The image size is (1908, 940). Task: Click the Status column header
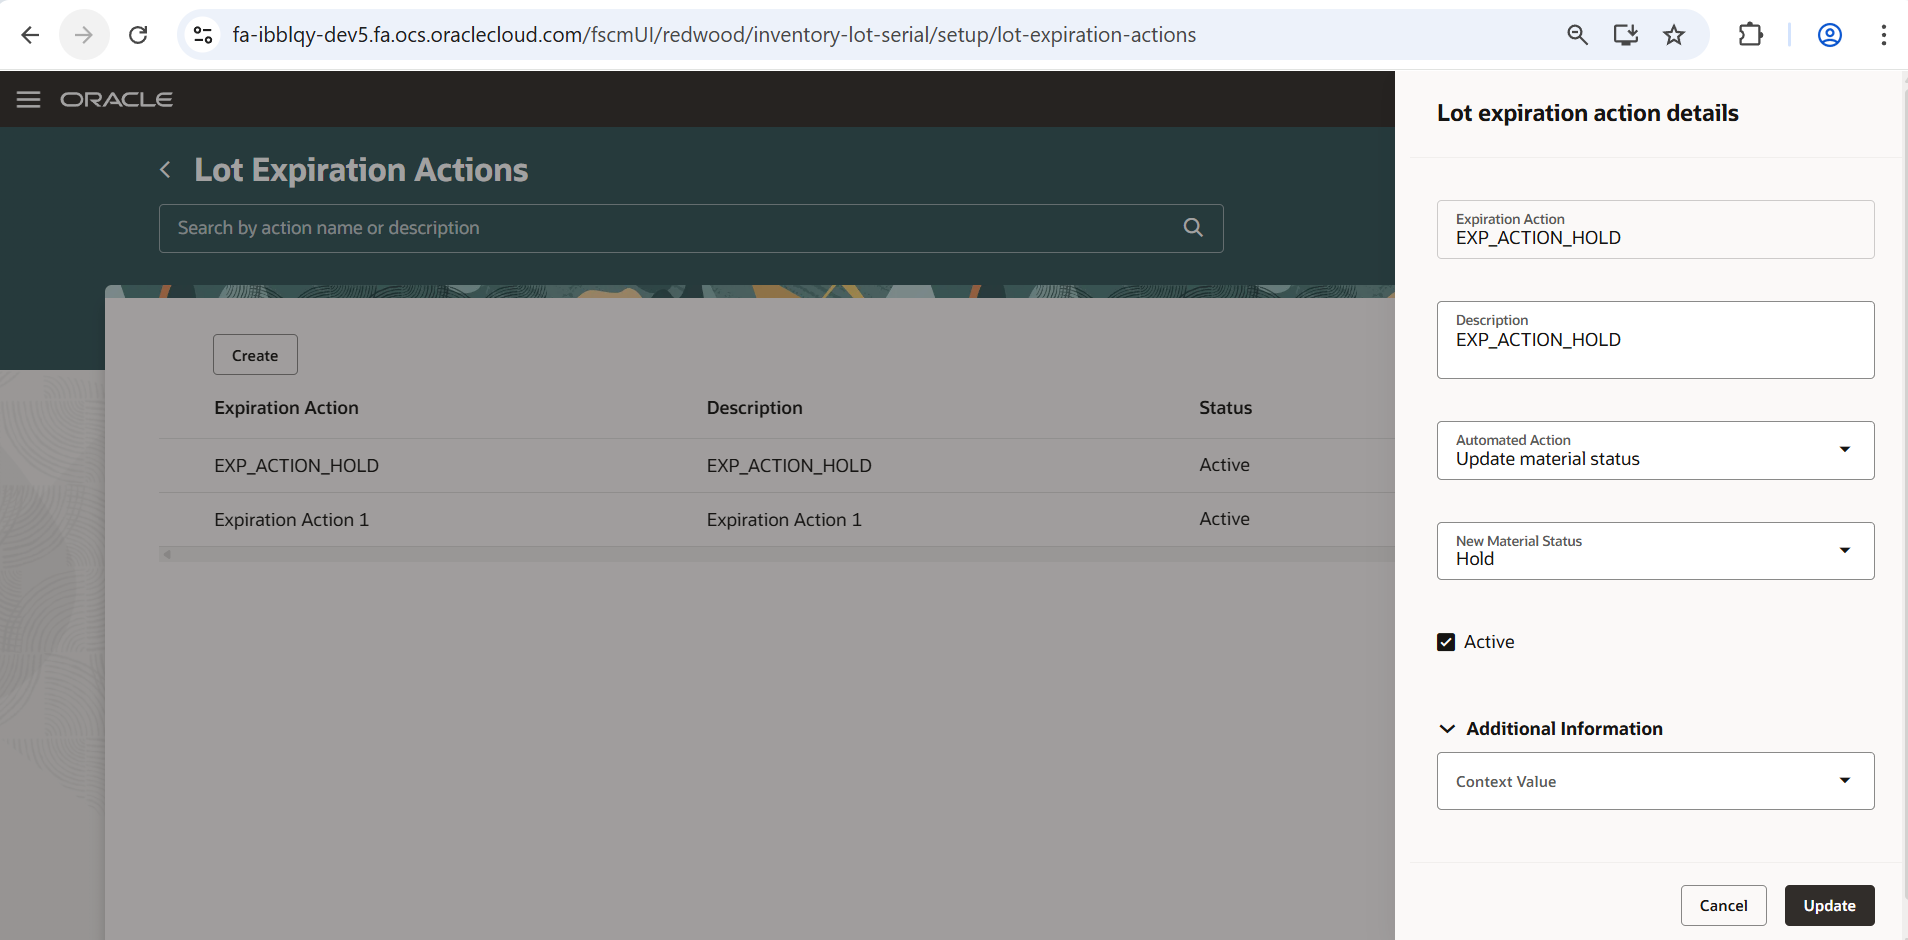1225,408
